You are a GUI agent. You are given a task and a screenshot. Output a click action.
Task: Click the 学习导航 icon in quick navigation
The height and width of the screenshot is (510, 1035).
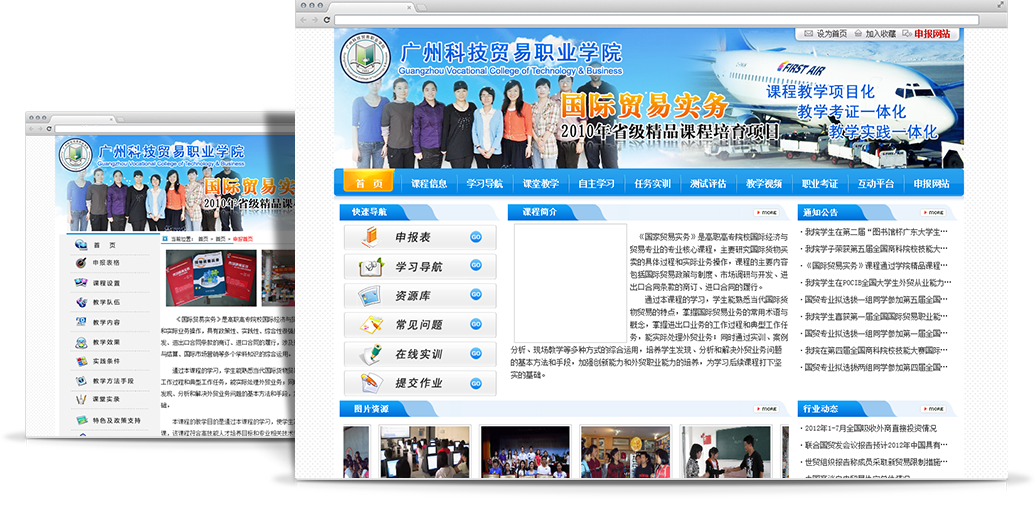pos(371,267)
